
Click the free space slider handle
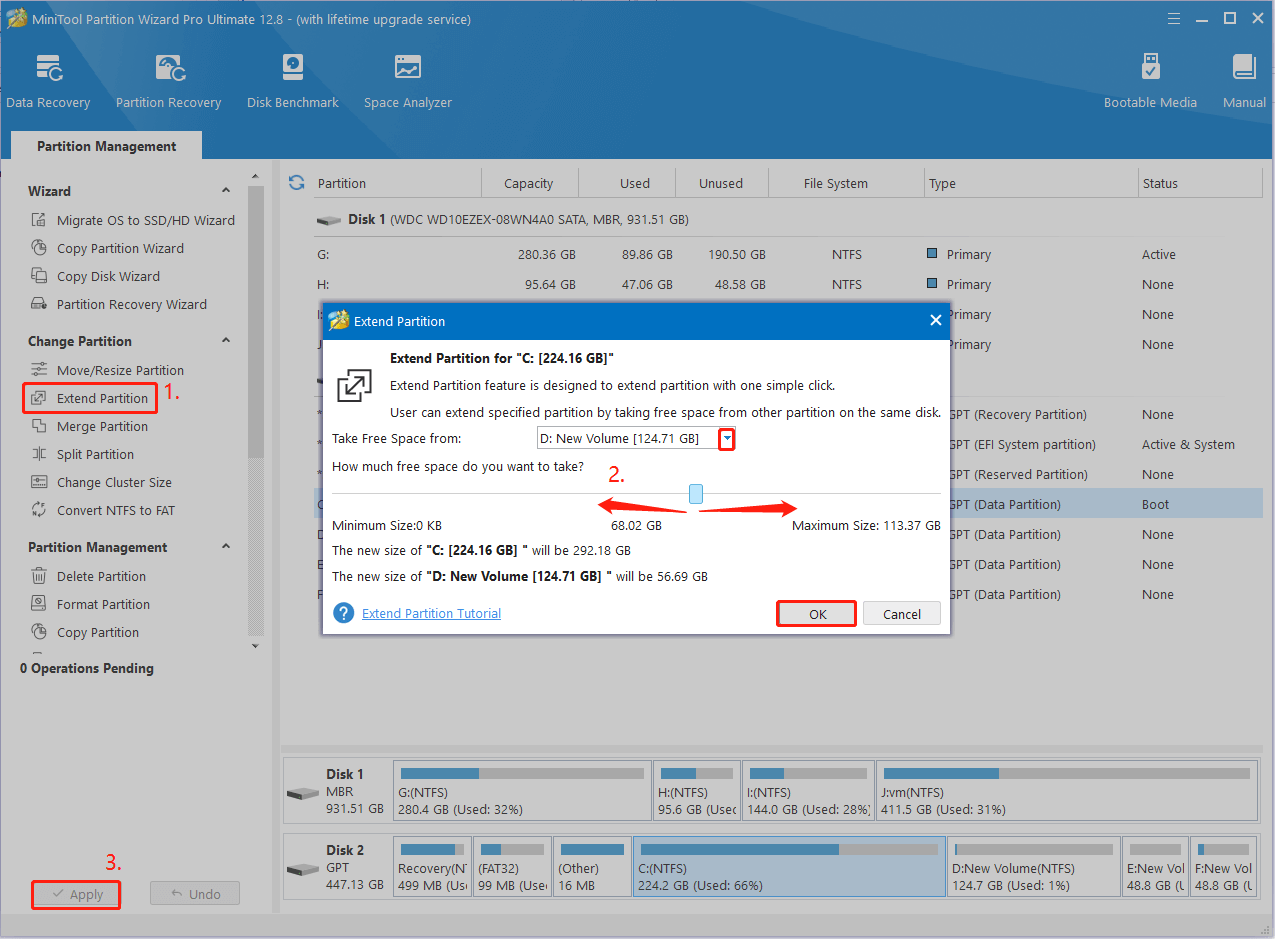point(696,493)
